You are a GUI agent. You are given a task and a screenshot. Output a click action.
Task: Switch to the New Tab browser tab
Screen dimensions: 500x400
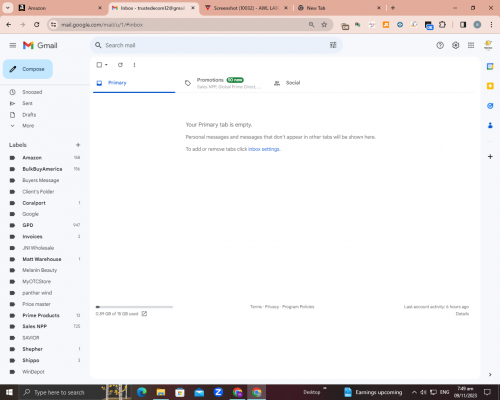339,8
